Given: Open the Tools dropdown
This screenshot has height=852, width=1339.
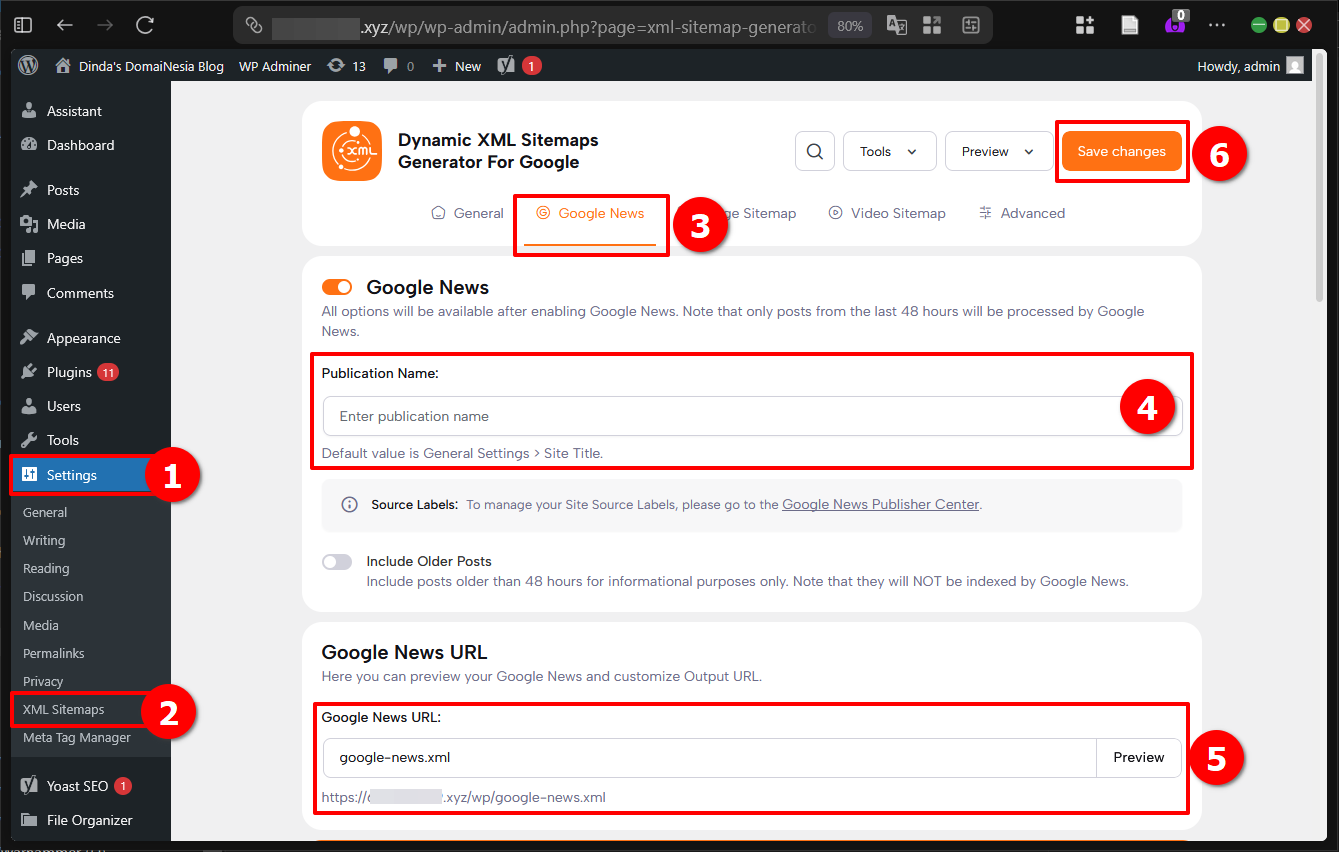Looking at the screenshot, I should coord(889,150).
